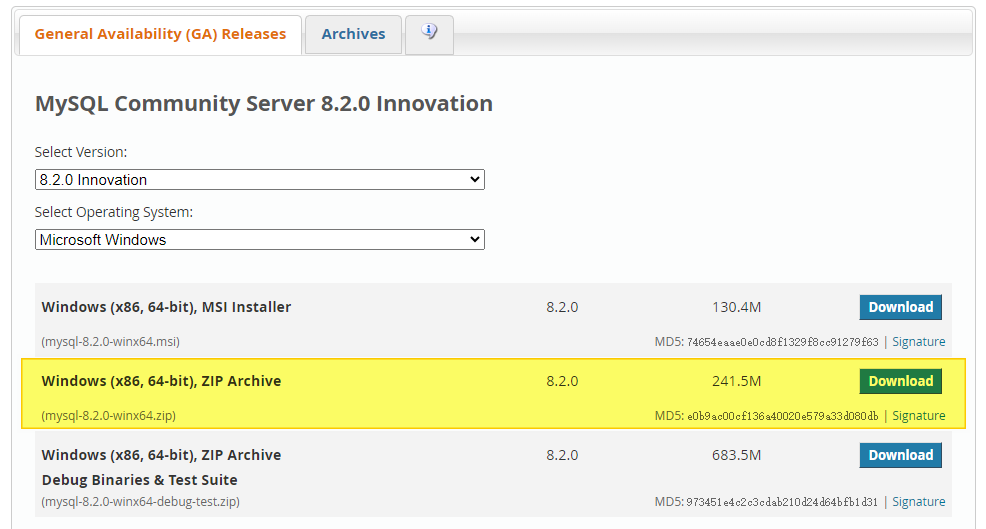This screenshot has height=529, width=986.
Task: Switch to the Archives tab
Action: coord(353,34)
